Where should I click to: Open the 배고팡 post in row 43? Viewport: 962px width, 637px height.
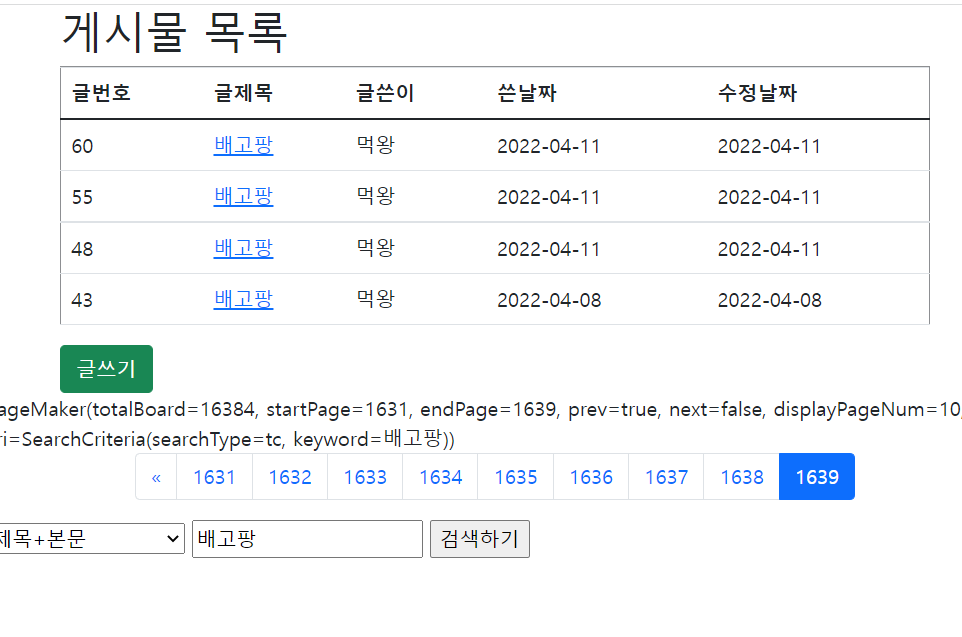pos(243,299)
